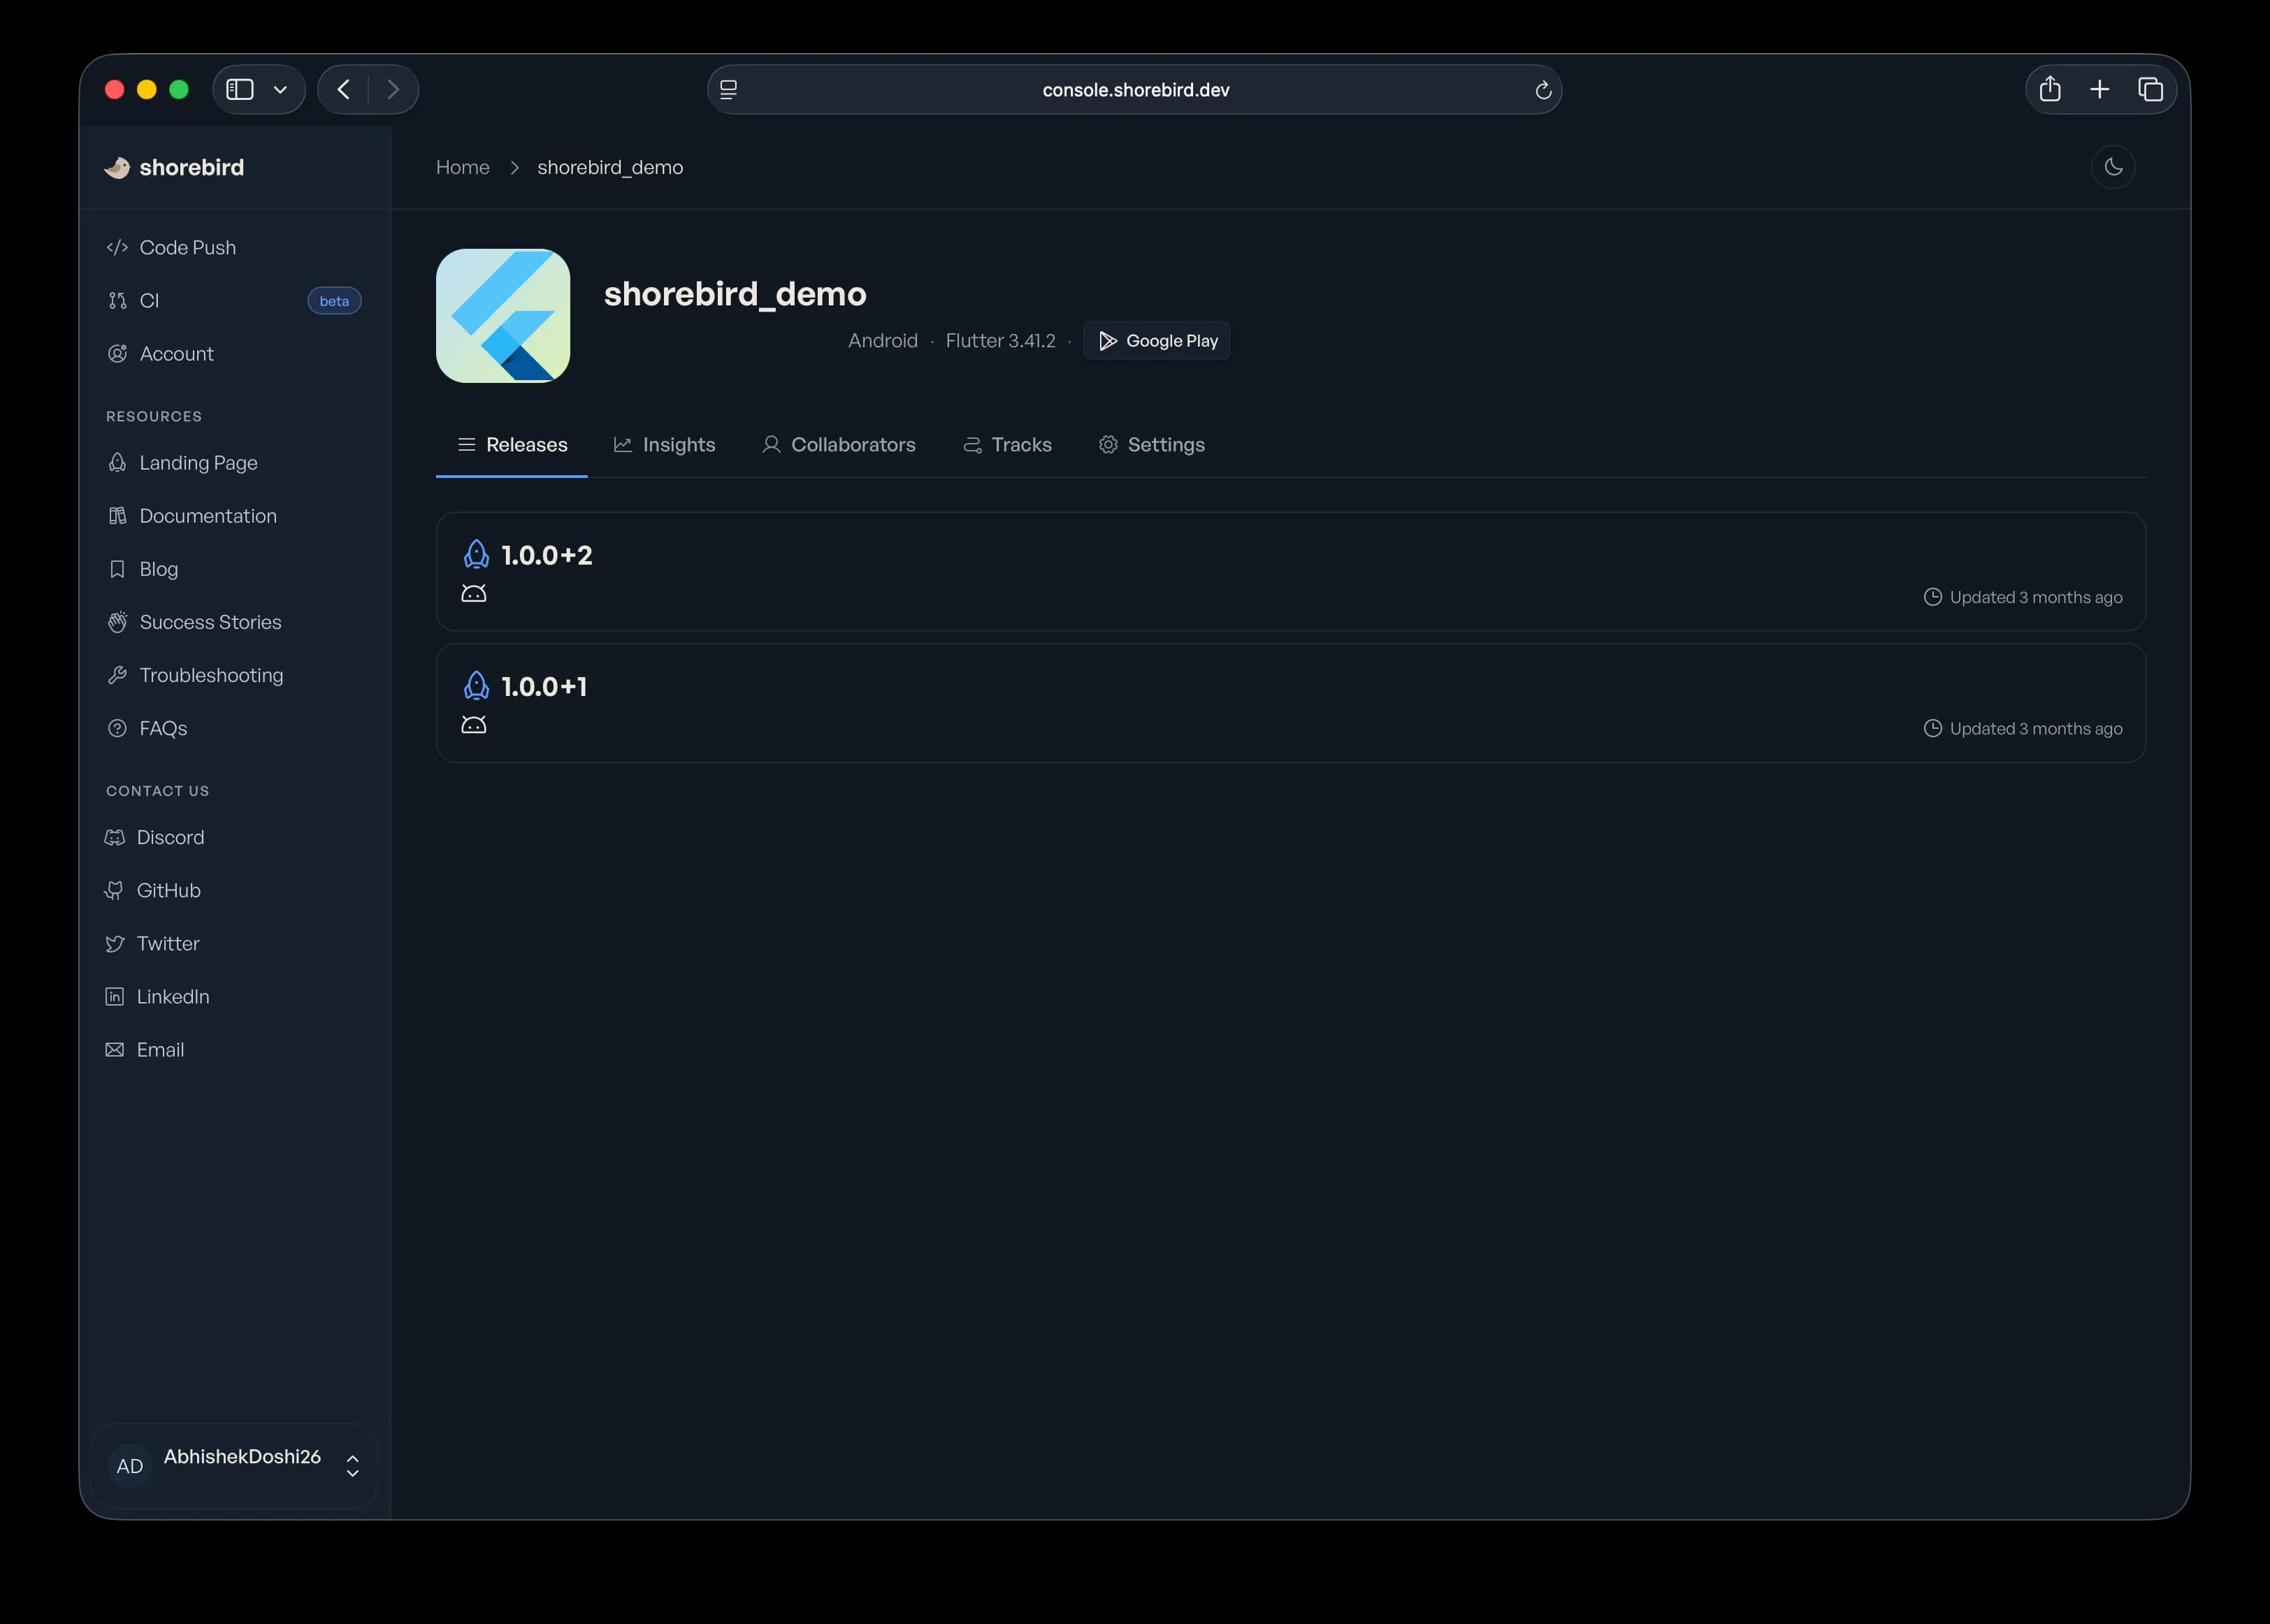Viewport: 2270px width, 1624px height.
Task: Click the console.shorebird.dev address bar
Action: (x=1135, y=89)
